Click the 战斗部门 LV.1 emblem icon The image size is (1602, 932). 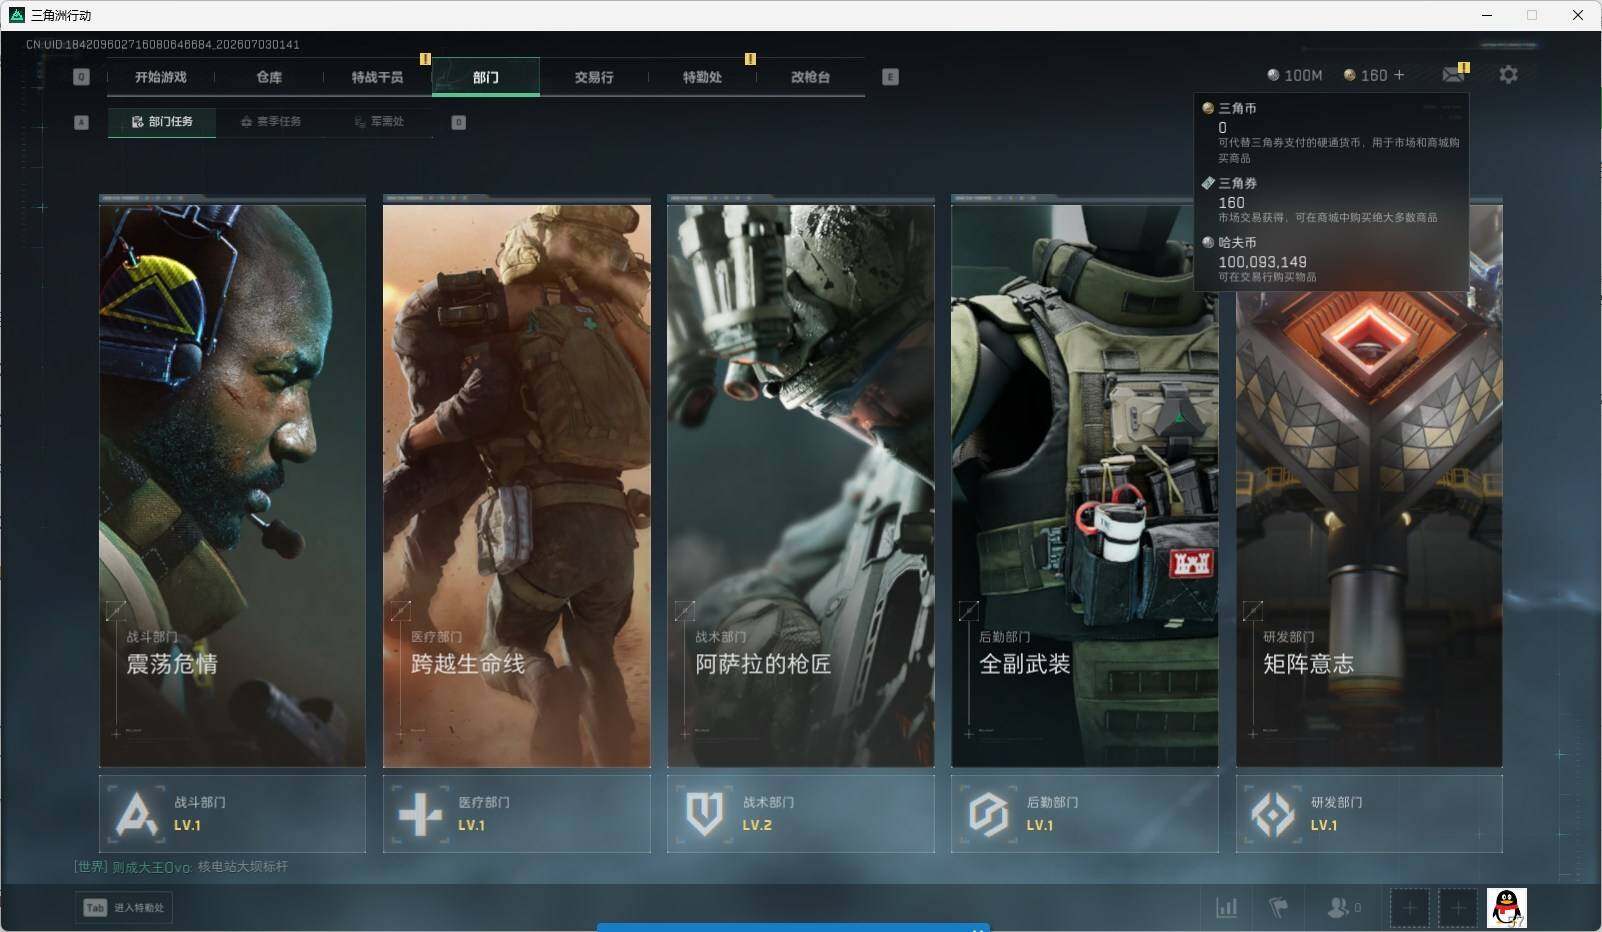pos(136,814)
